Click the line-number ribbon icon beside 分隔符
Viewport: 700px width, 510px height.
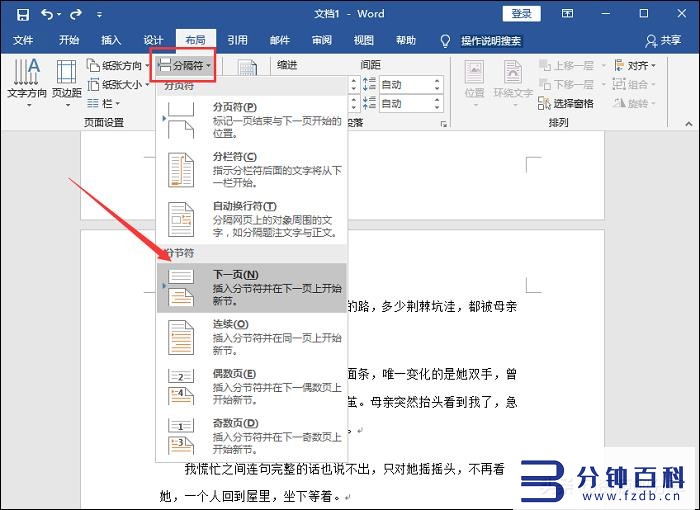pyautogui.click(x=247, y=68)
